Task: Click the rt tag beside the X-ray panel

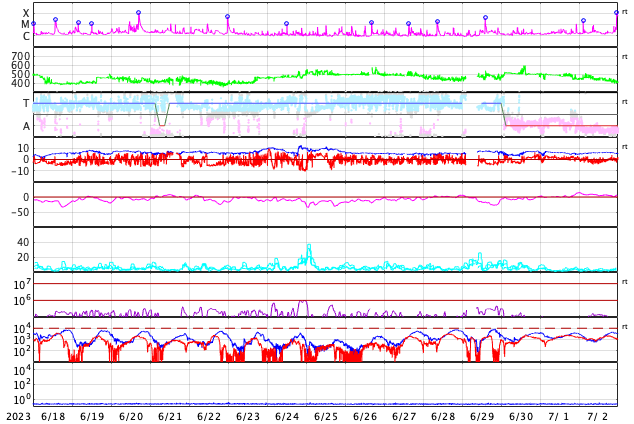Action: pos(625,12)
